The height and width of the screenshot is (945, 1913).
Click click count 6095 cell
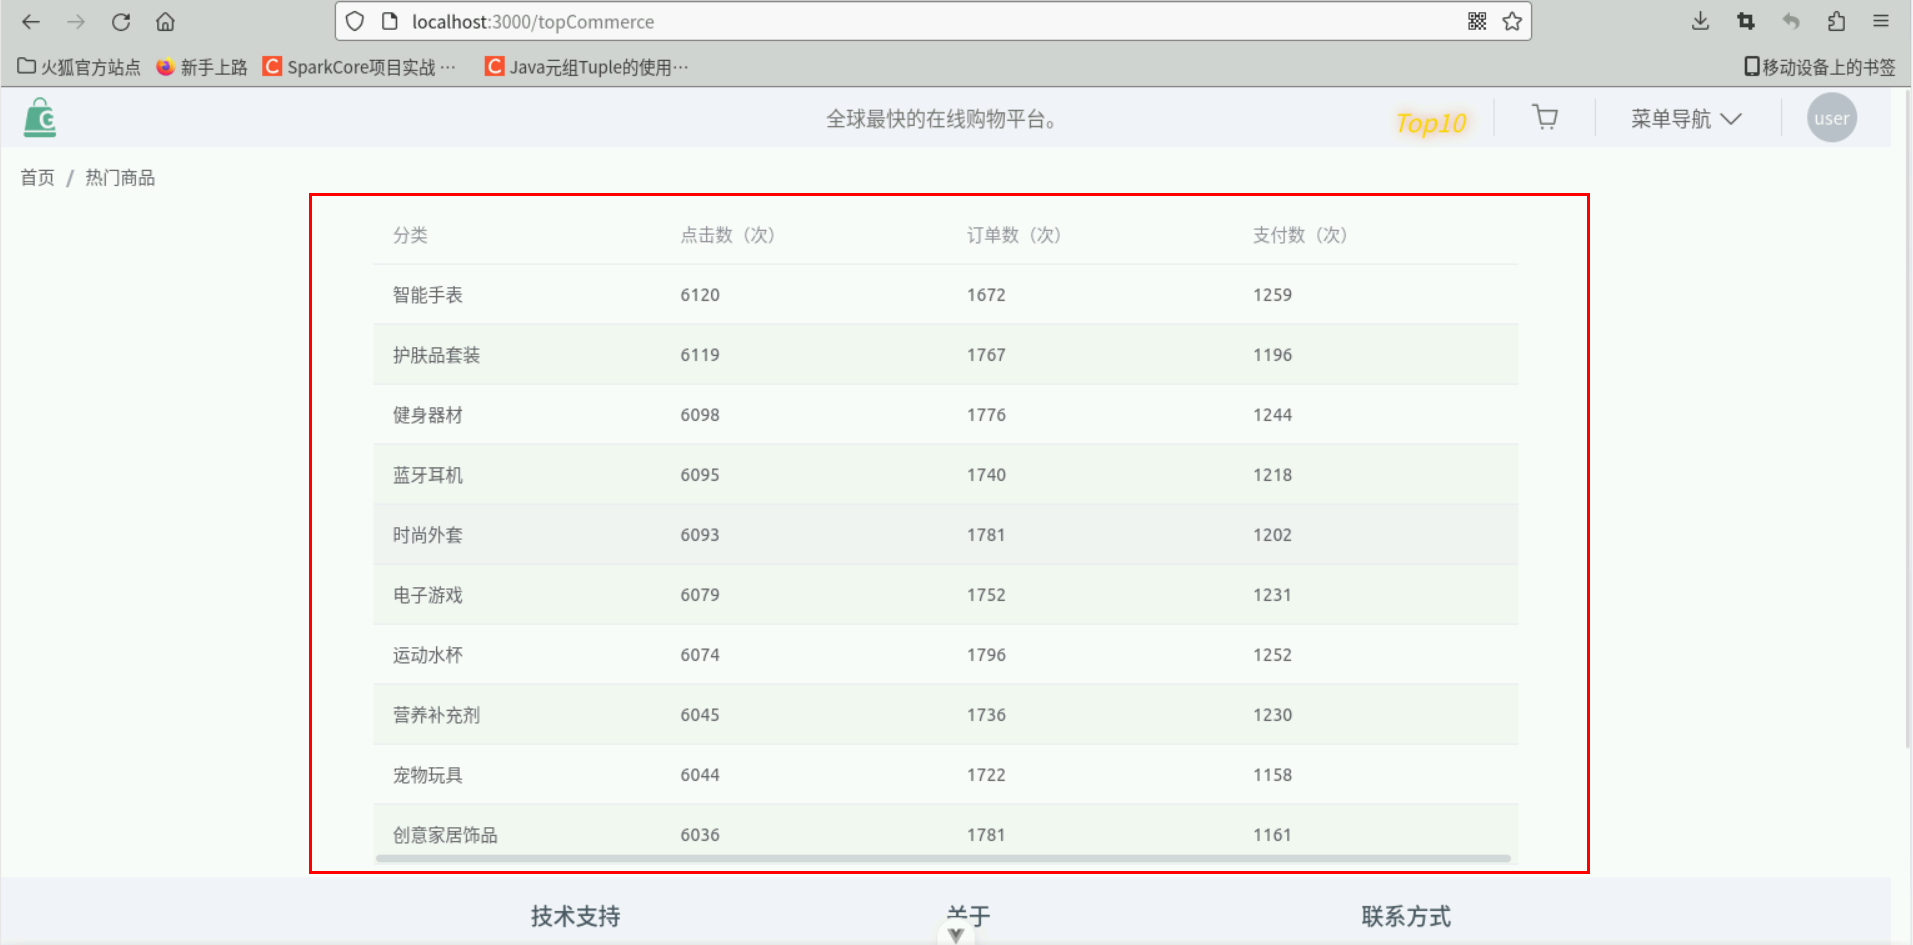pyautogui.click(x=700, y=475)
